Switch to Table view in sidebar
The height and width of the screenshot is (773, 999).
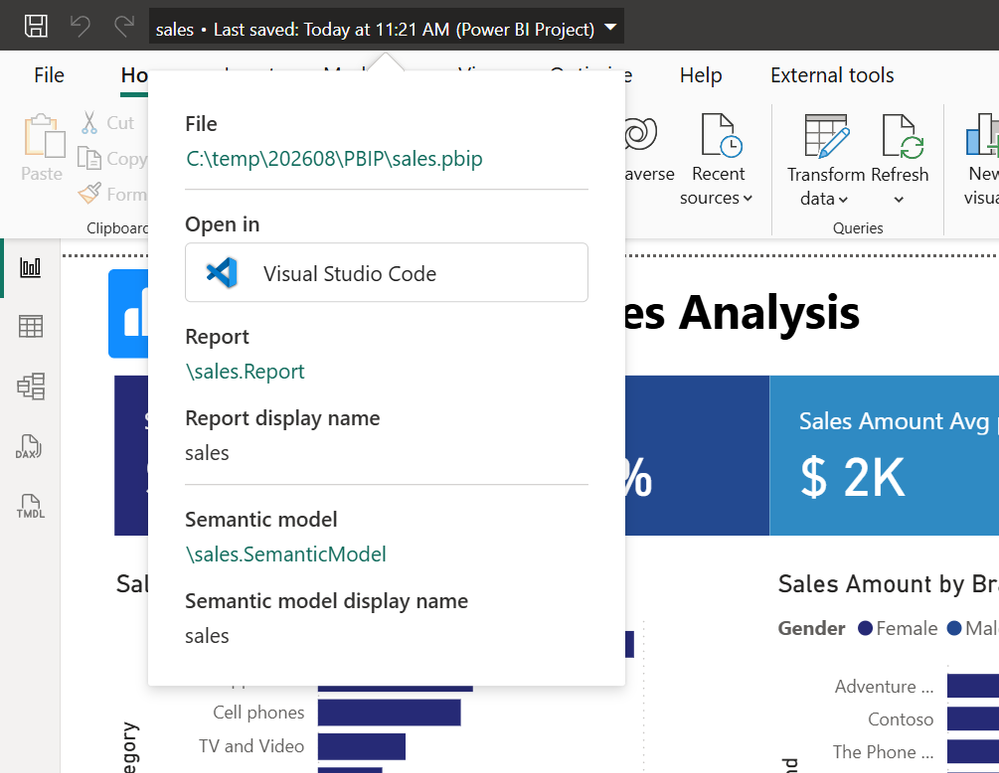click(x=30, y=326)
